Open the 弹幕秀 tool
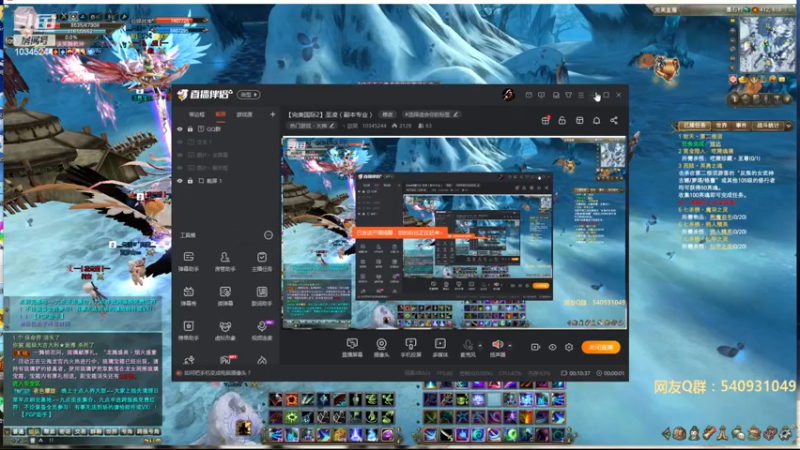800x450 pixels. click(188, 295)
